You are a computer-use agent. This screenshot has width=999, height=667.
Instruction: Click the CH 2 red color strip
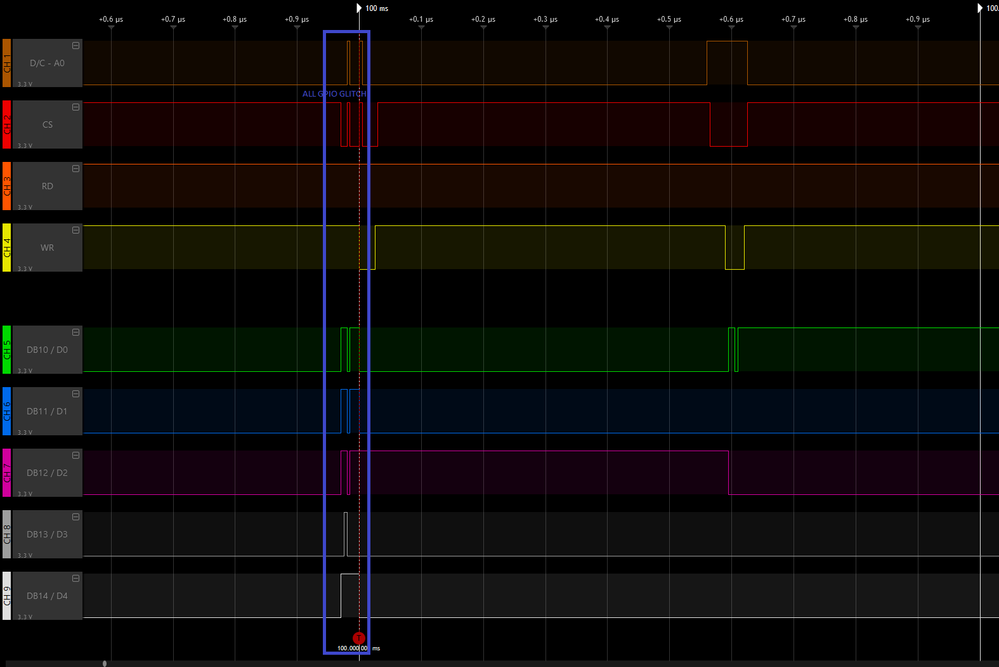point(6,124)
